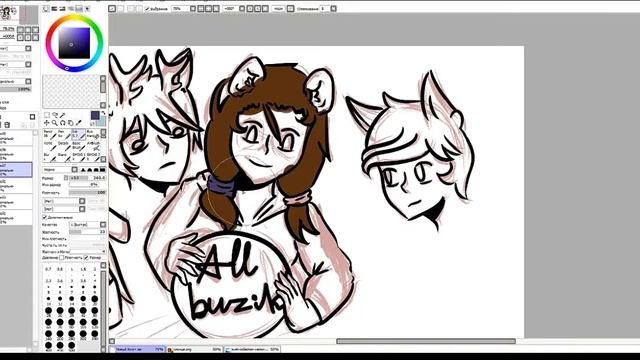Select the zoom magnifier tool

(x=54, y=123)
